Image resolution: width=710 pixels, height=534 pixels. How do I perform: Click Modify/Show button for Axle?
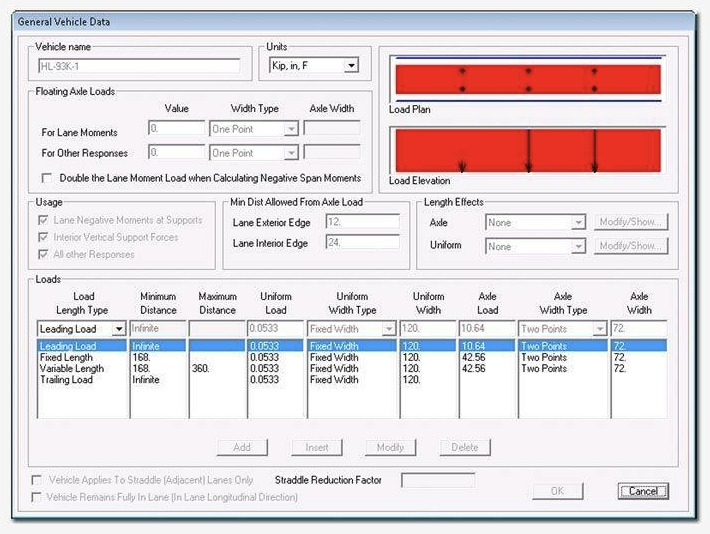[x=631, y=222]
